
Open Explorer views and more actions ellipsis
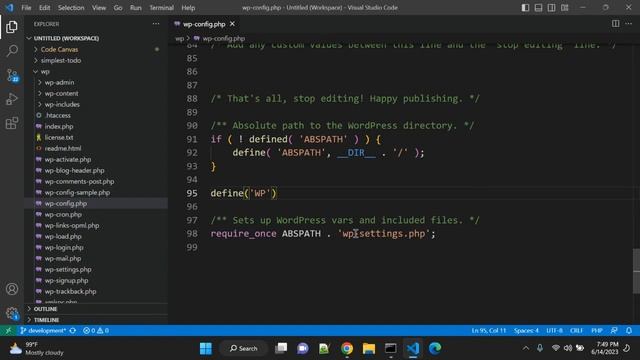pos(156,24)
